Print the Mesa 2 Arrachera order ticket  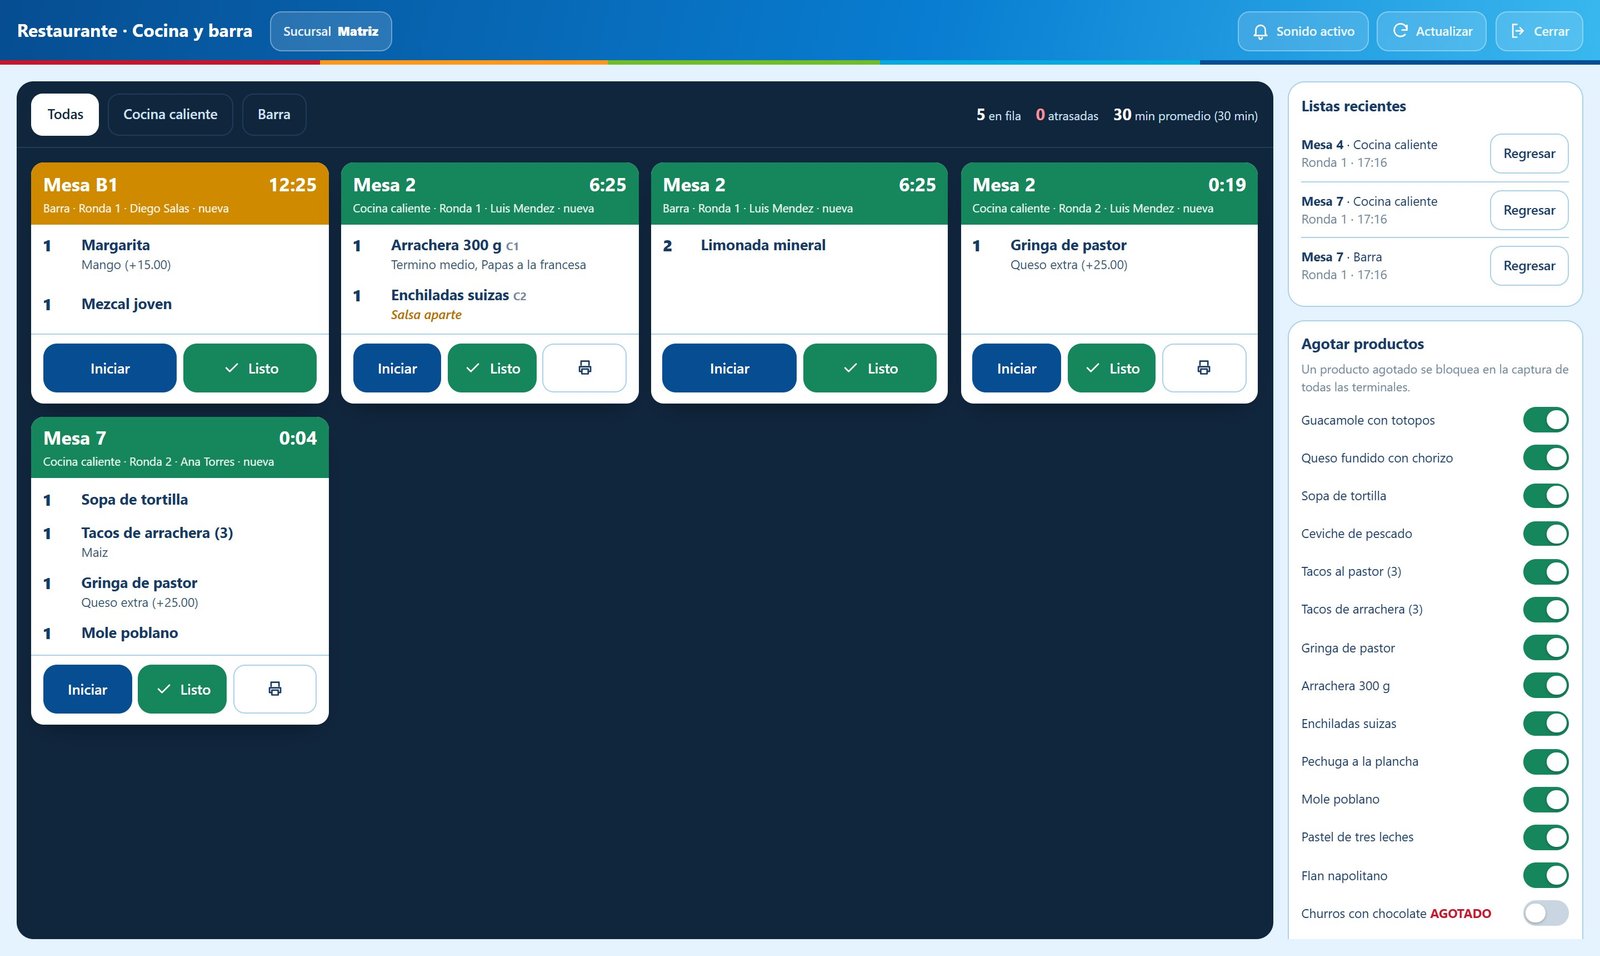(x=584, y=368)
